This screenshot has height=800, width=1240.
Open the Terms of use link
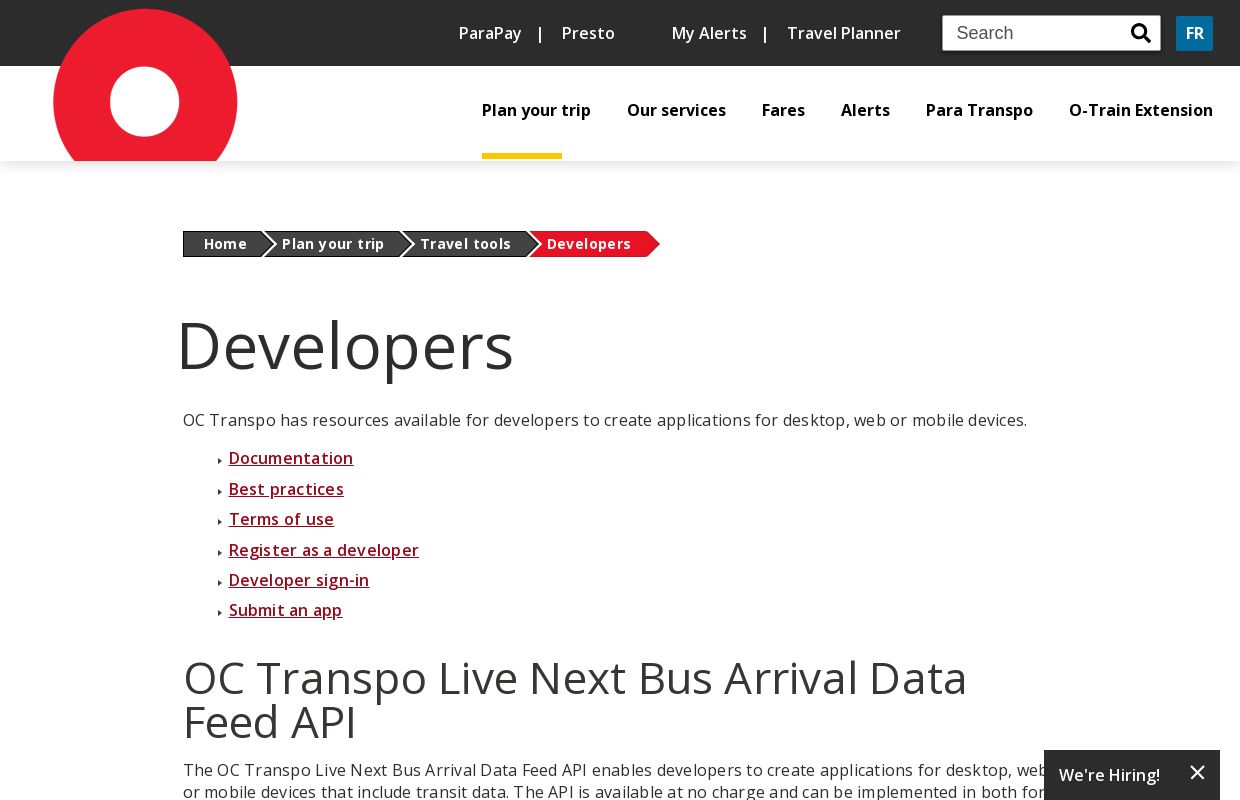tap(281, 519)
